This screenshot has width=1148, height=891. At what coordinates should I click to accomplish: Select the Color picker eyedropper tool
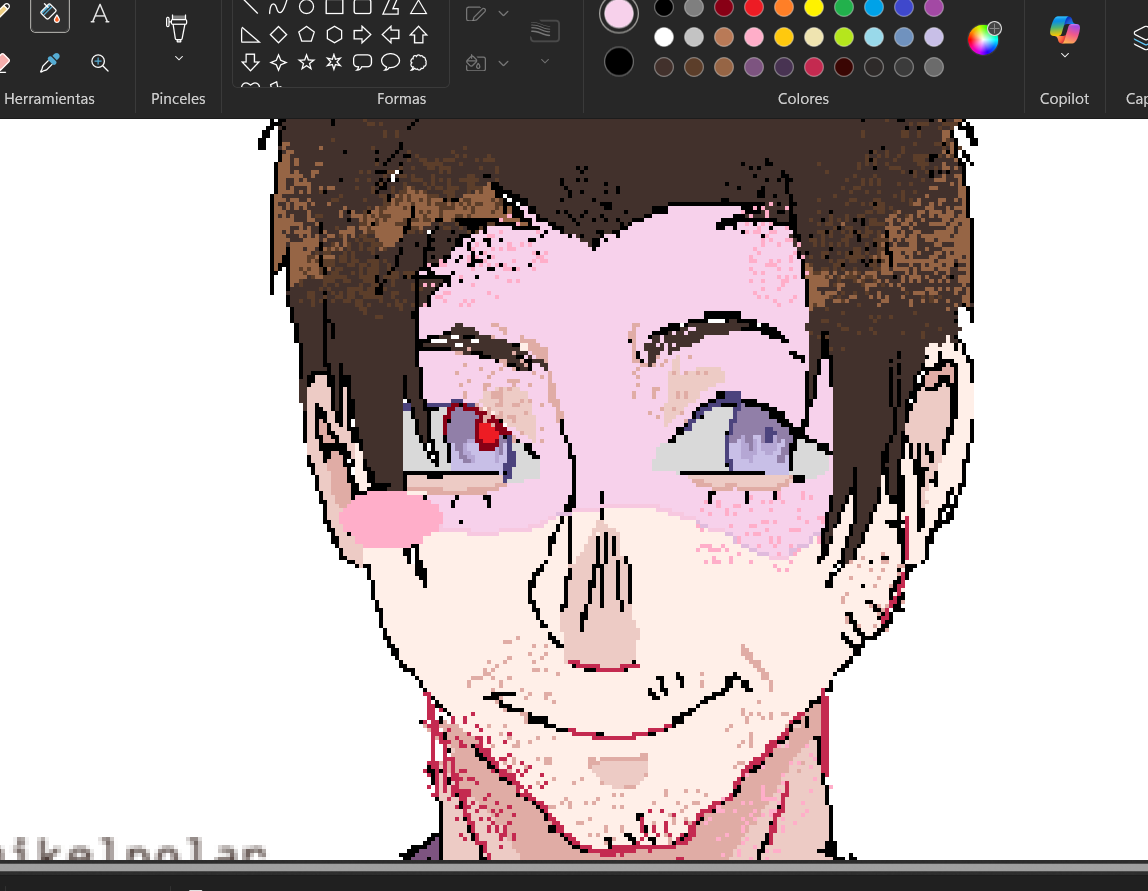pos(50,62)
